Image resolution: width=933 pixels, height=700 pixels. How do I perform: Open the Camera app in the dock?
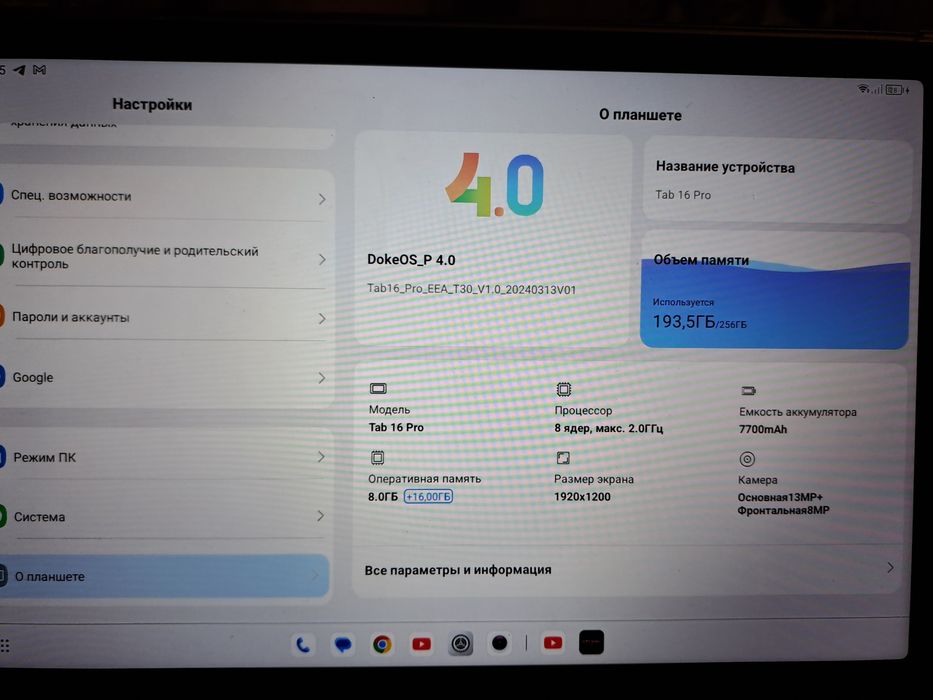click(x=500, y=643)
